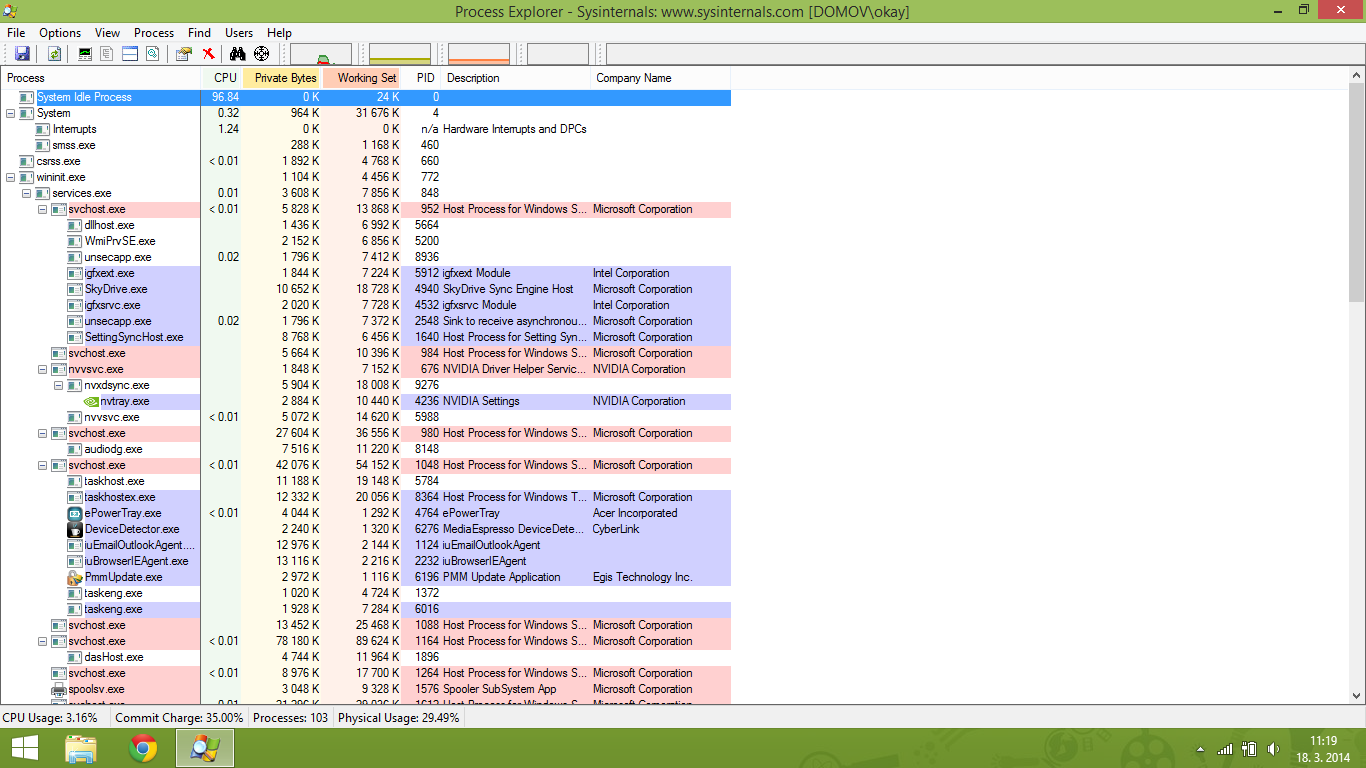Screen dimensions: 1366x768
Task: Click the Process Explorer title bar icon
Action: tap(11, 11)
